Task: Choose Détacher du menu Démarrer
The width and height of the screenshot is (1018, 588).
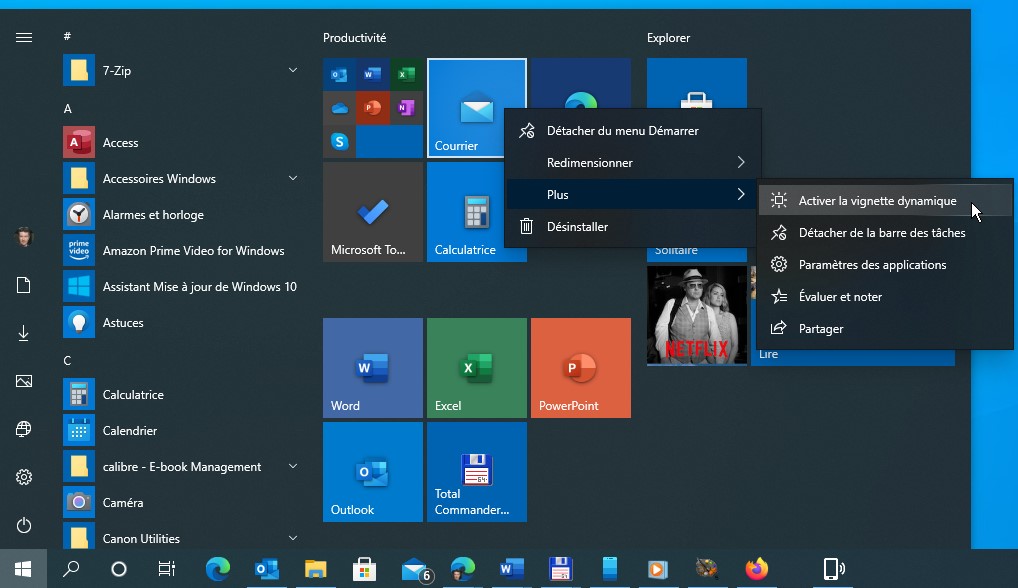Action: pyautogui.click(x=622, y=131)
